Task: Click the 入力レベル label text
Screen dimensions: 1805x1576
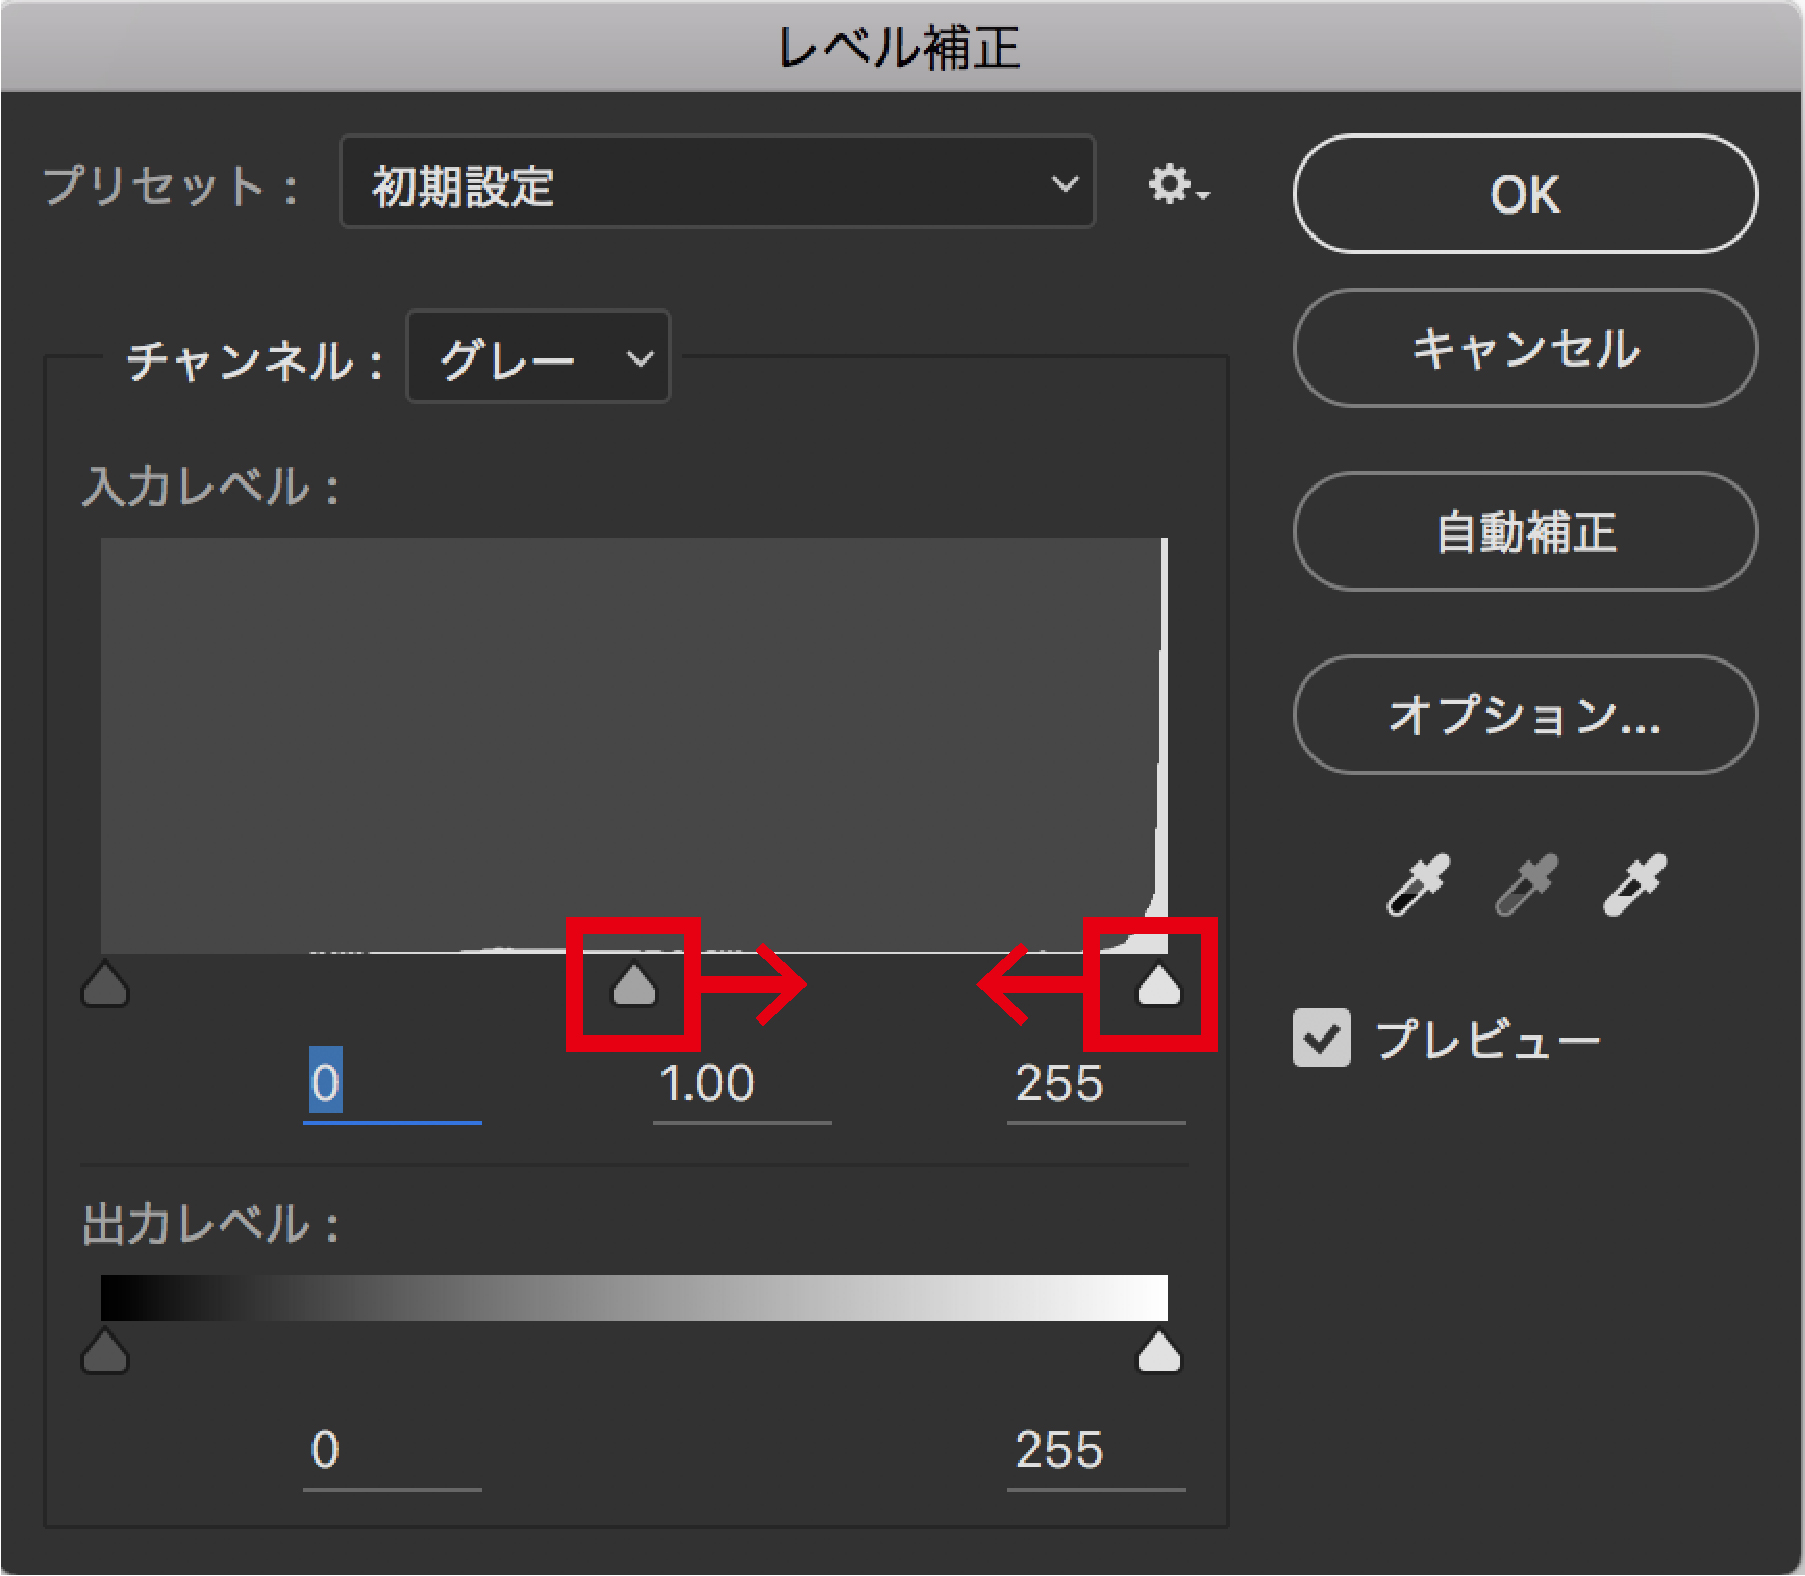Action: (211, 488)
